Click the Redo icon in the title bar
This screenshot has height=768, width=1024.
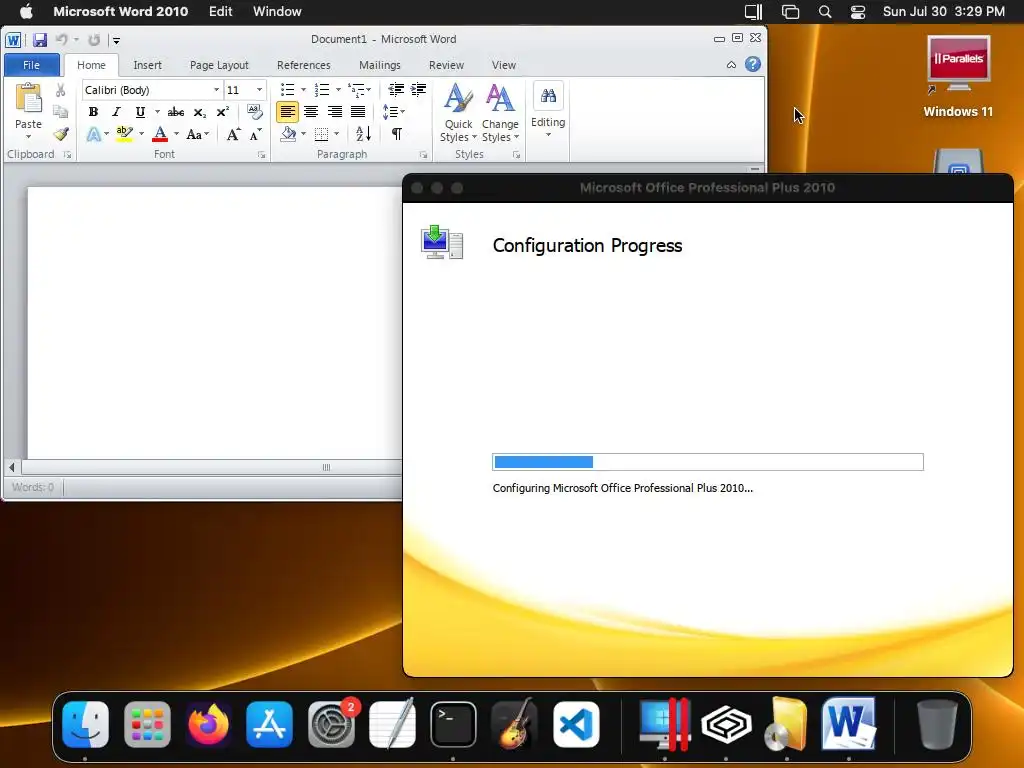tap(94, 40)
